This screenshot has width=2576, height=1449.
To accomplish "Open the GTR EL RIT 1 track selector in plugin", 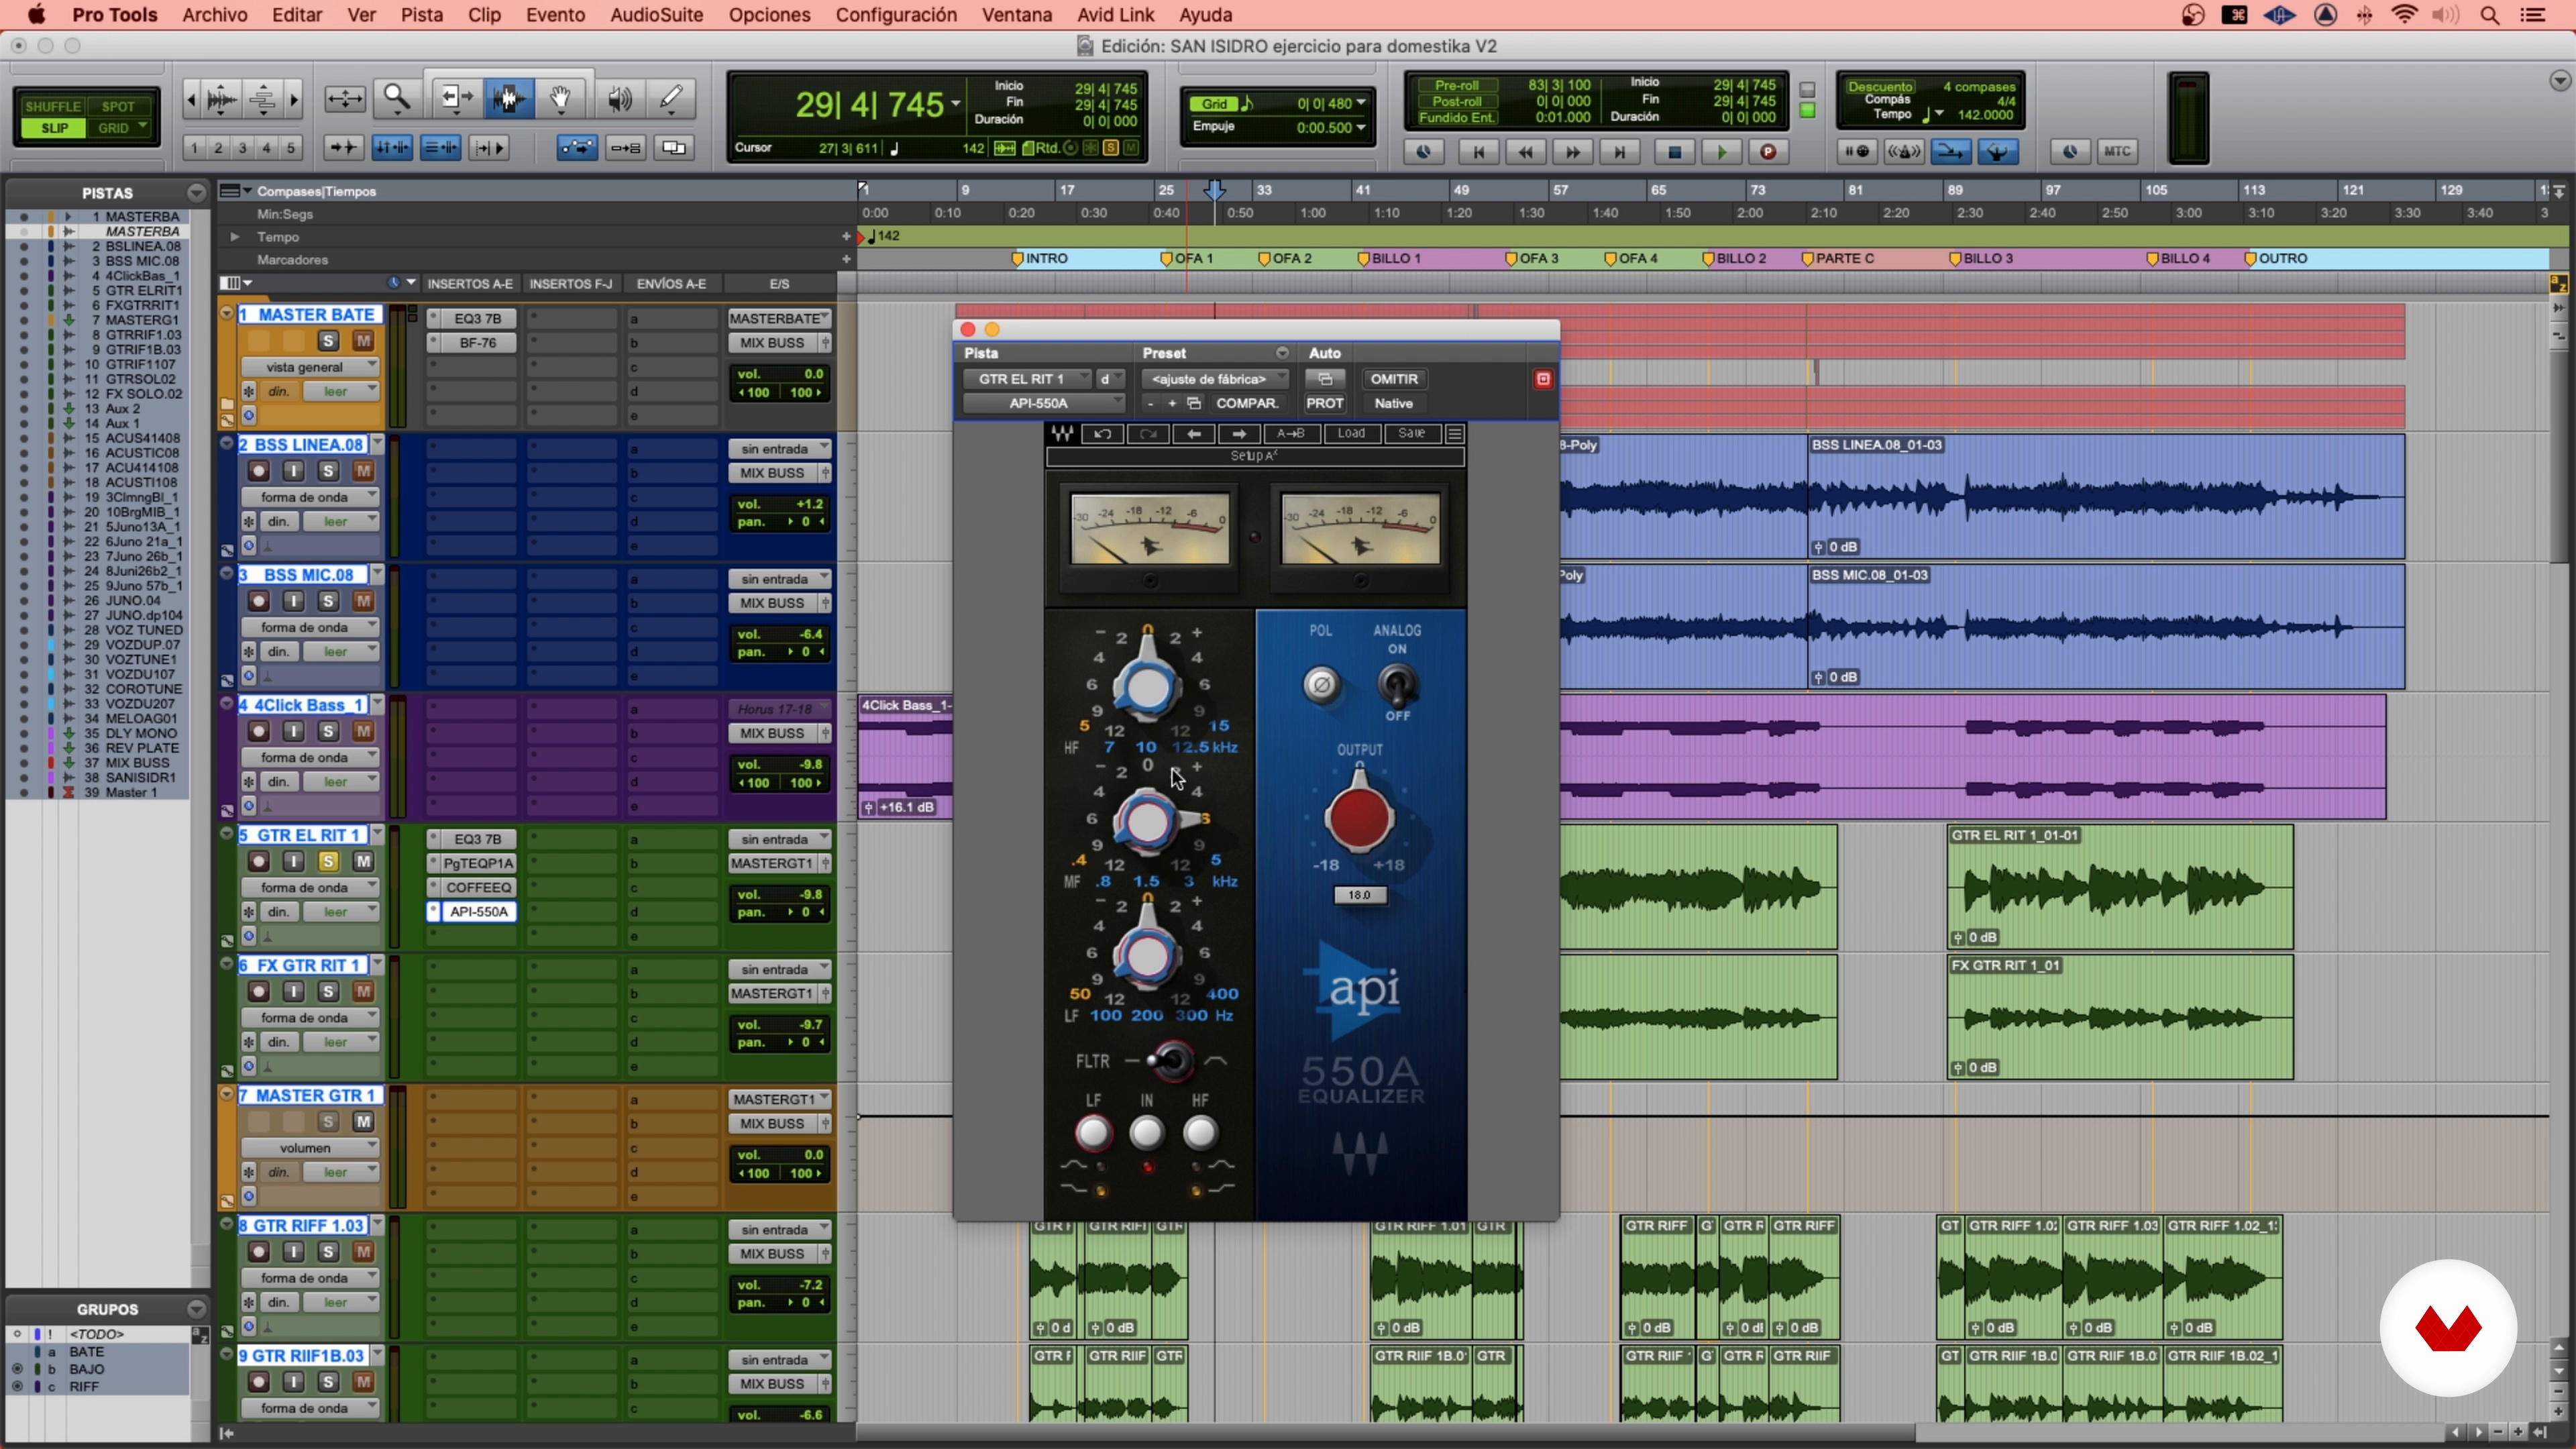I will tap(1027, 379).
